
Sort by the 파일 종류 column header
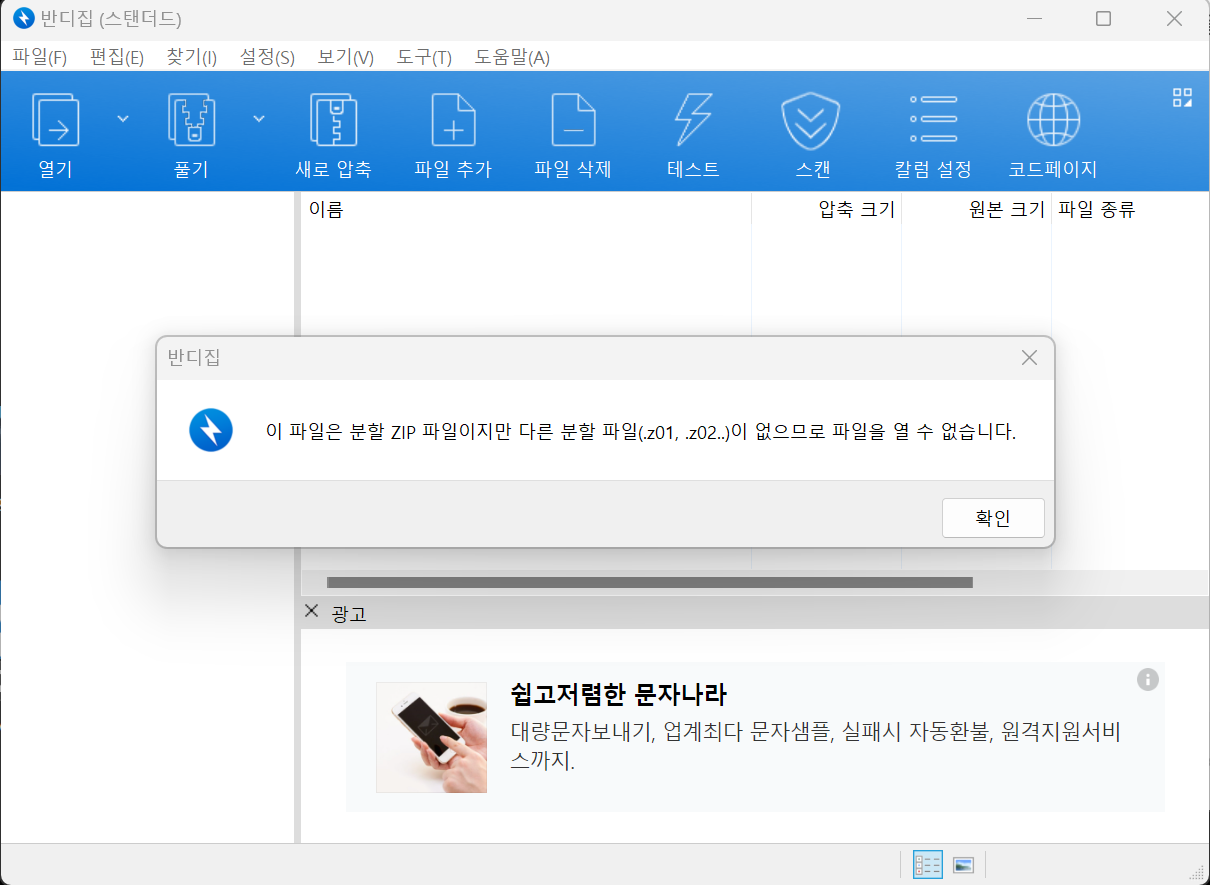point(1130,210)
